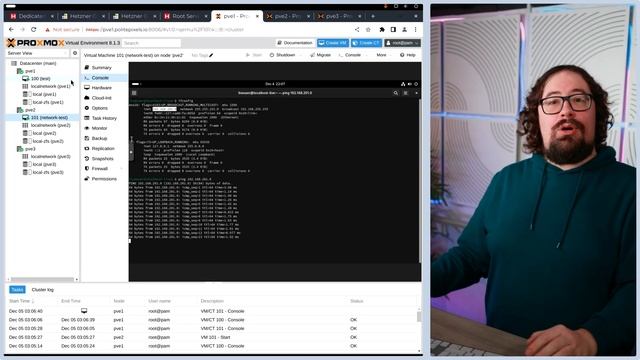Open the browser extensions puzzle icon
Viewport: 640px width, 360px height.
382,29
